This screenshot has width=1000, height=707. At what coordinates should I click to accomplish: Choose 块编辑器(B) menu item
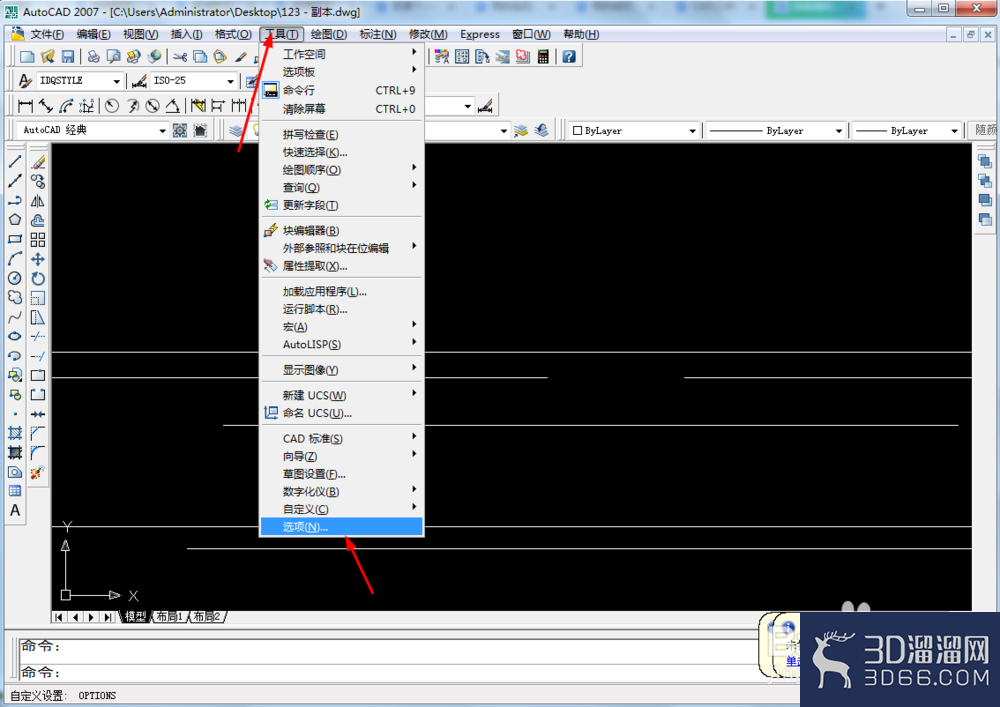[x=341, y=230]
